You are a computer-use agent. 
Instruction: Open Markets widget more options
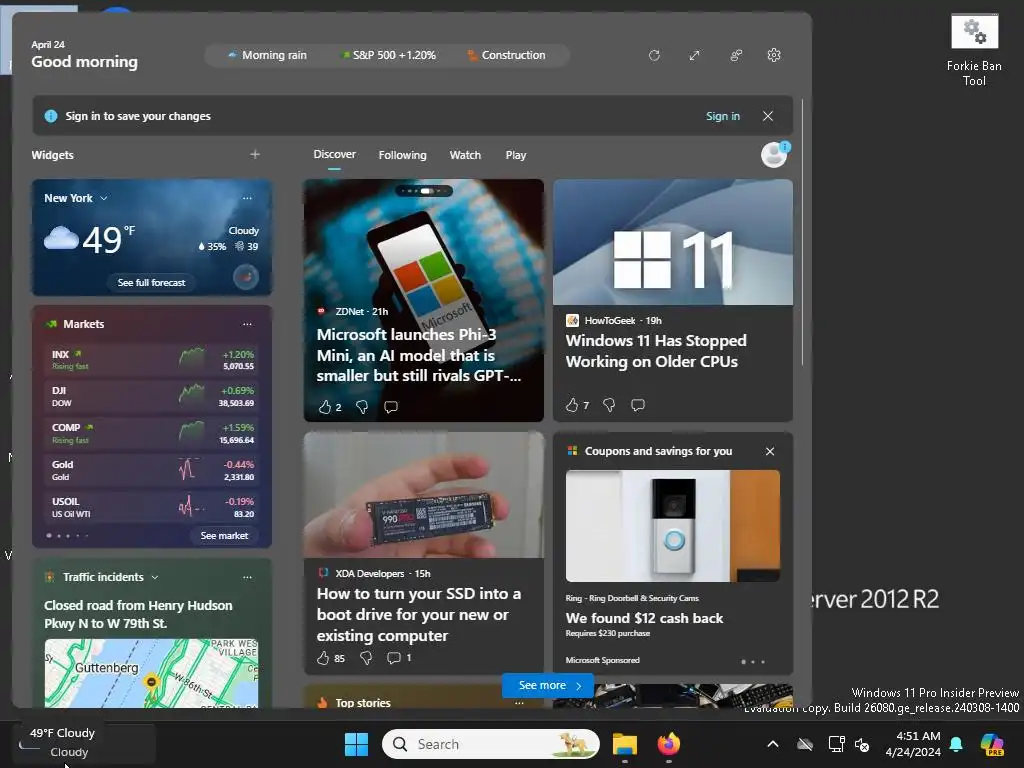[x=247, y=324]
